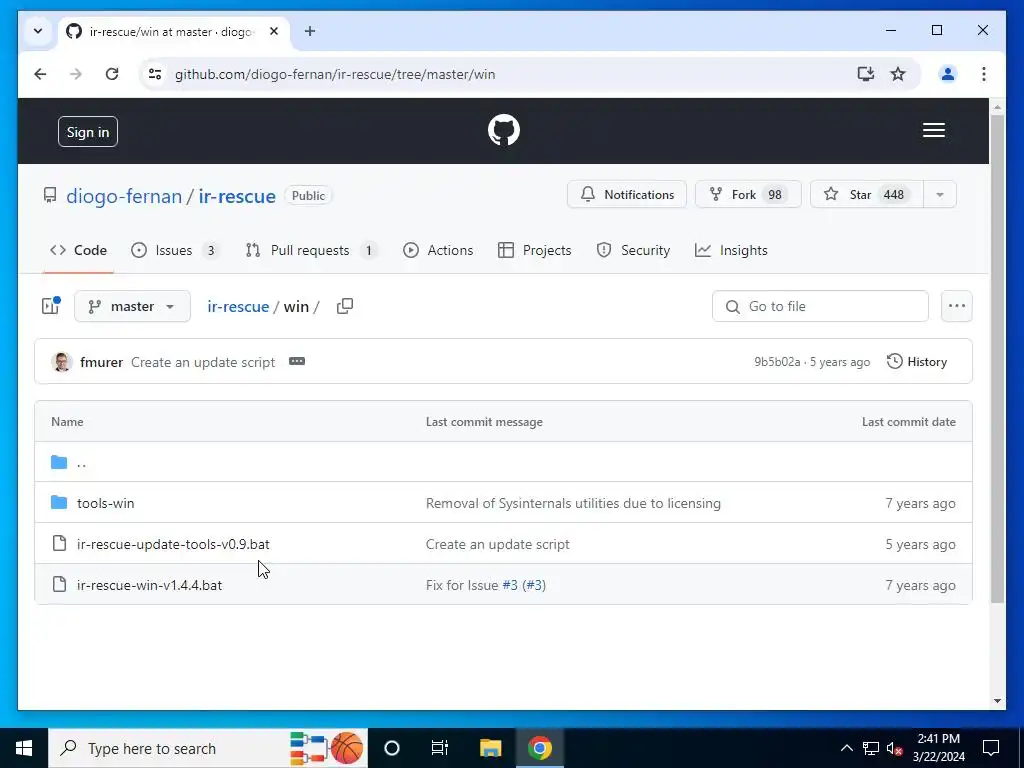Click the network tray icon
This screenshot has width=1024, height=768.
click(x=871, y=748)
